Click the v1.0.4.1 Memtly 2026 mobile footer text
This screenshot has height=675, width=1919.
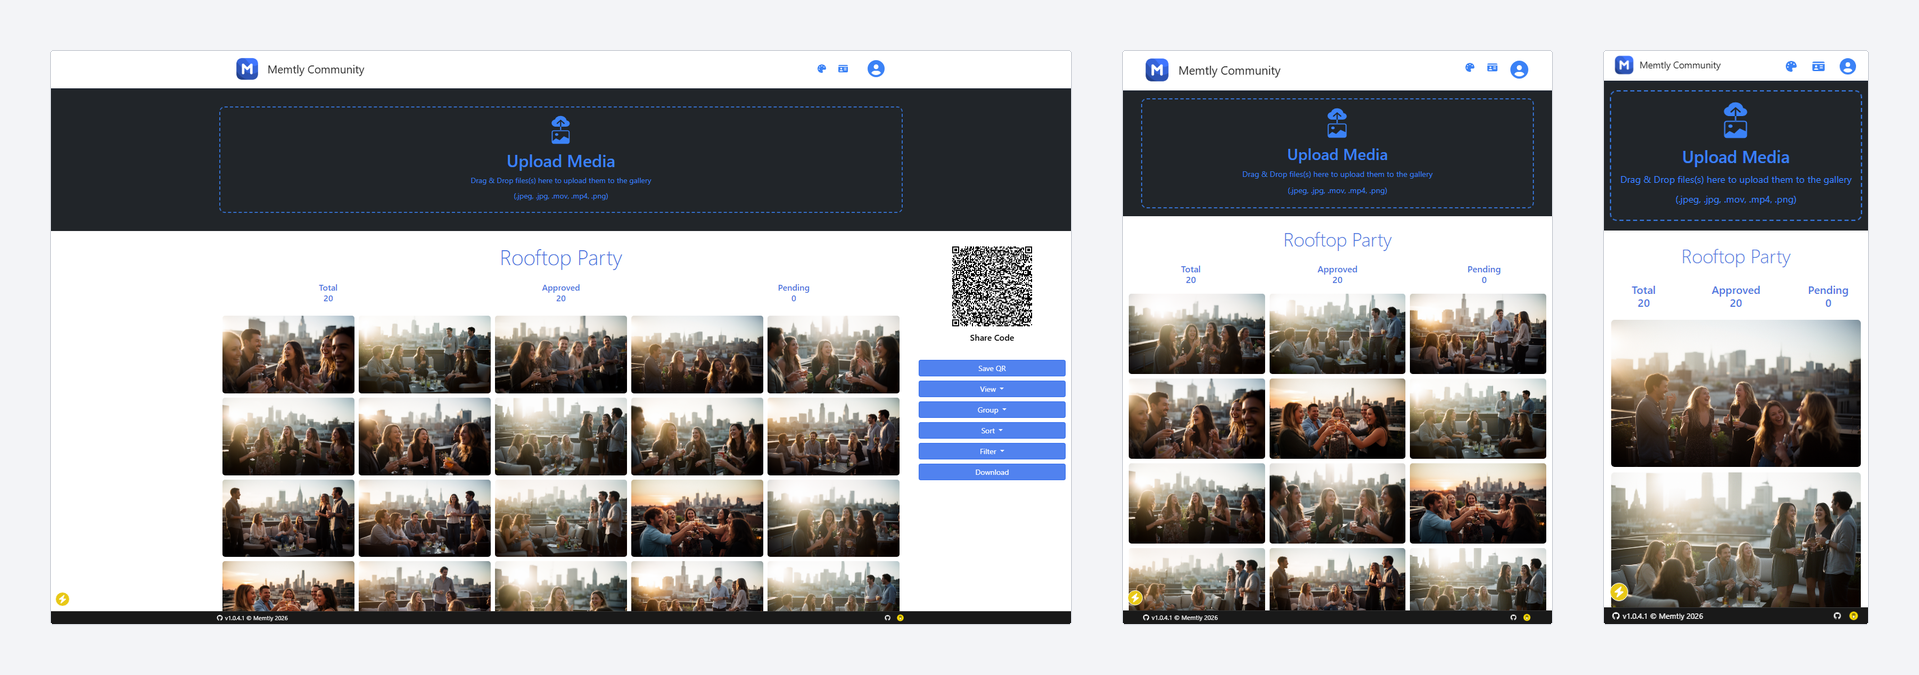click(x=1663, y=616)
